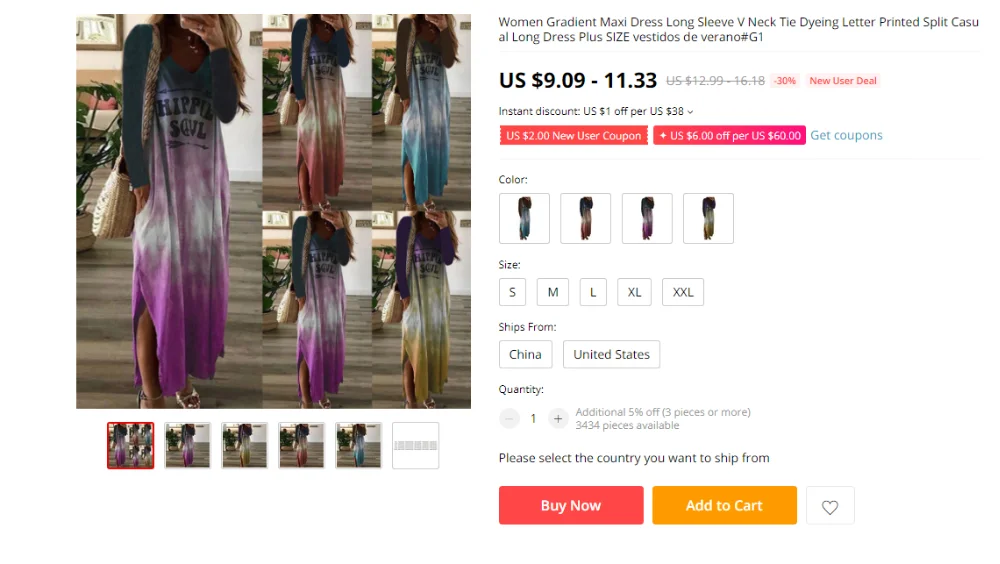View the purple dress thumbnail image
This screenshot has width=1000, height=564.
pyautogui.click(x=188, y=445)
